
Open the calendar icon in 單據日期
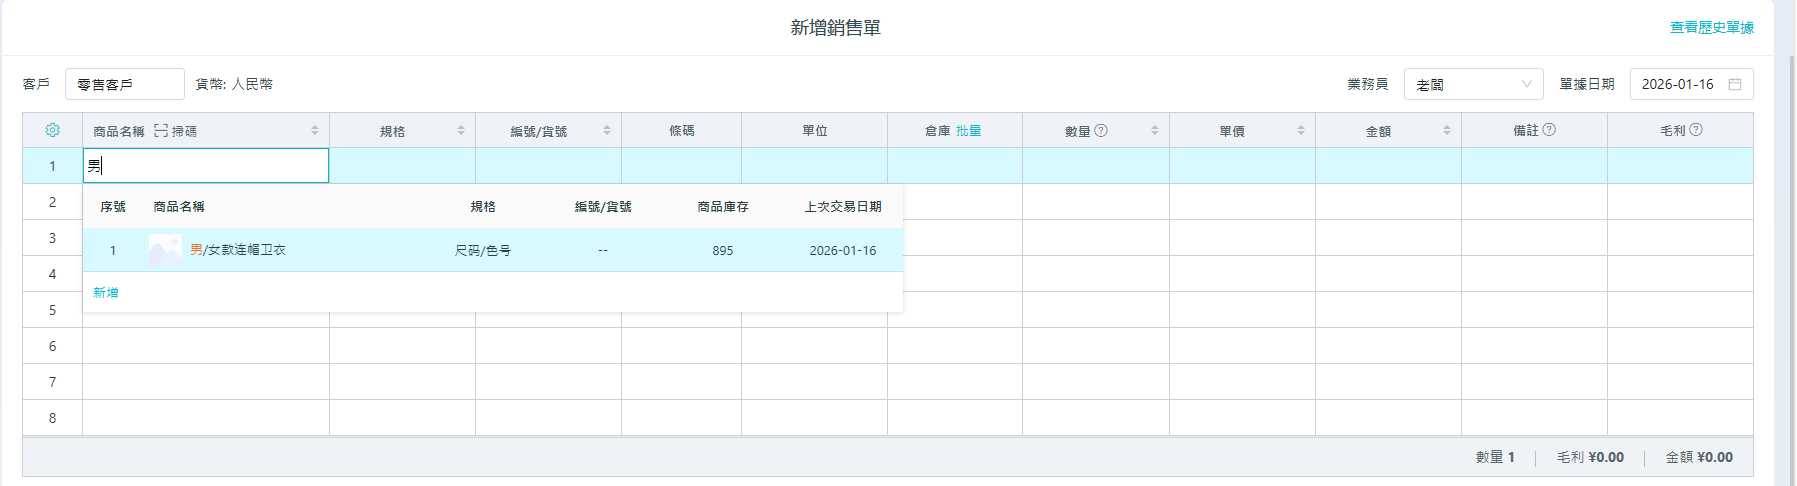pos(1735,84)
